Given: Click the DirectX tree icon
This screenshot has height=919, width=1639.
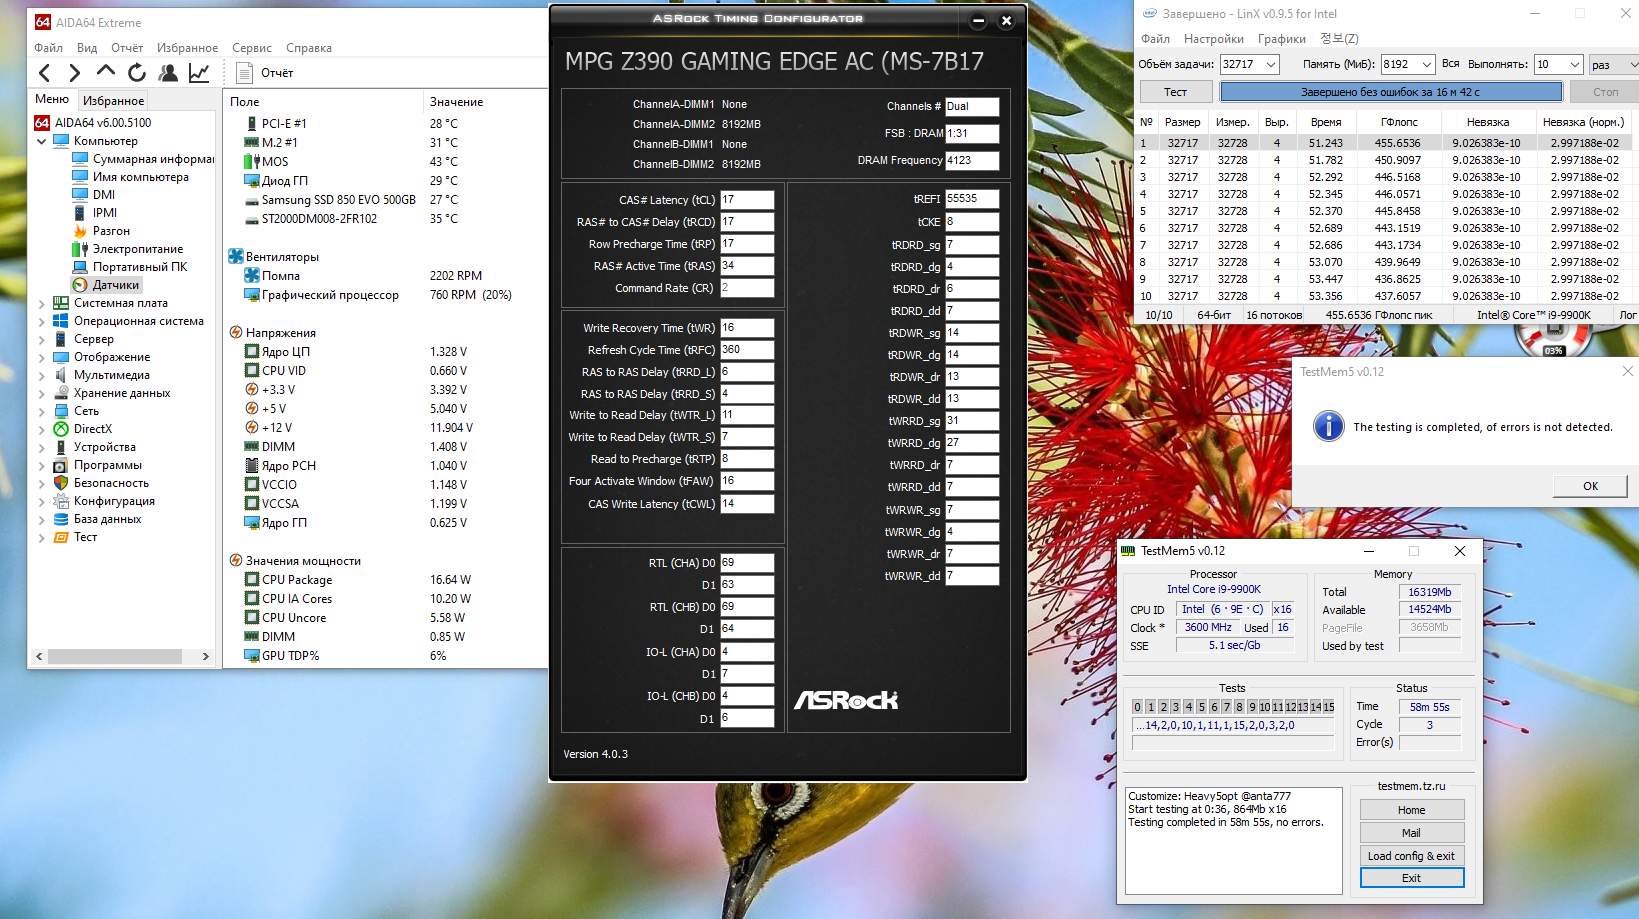Looking at the screenshot, I should (x=61, y=429).
